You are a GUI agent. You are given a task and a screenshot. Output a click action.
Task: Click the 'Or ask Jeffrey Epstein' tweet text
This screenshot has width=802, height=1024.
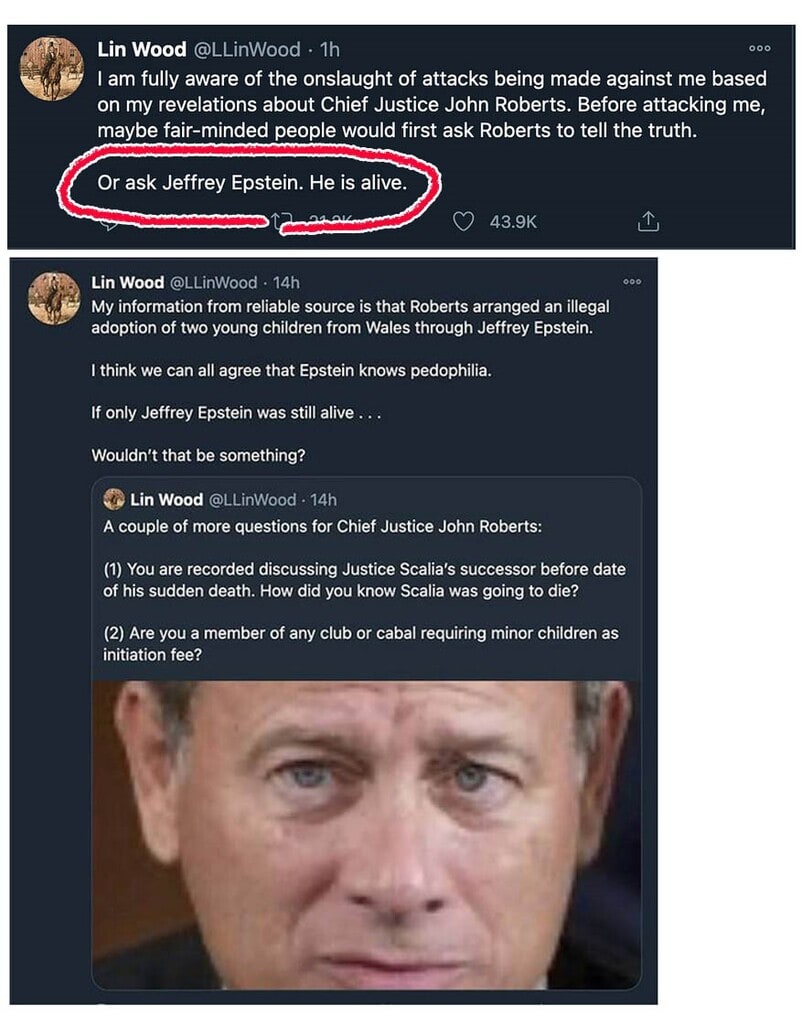252,182
